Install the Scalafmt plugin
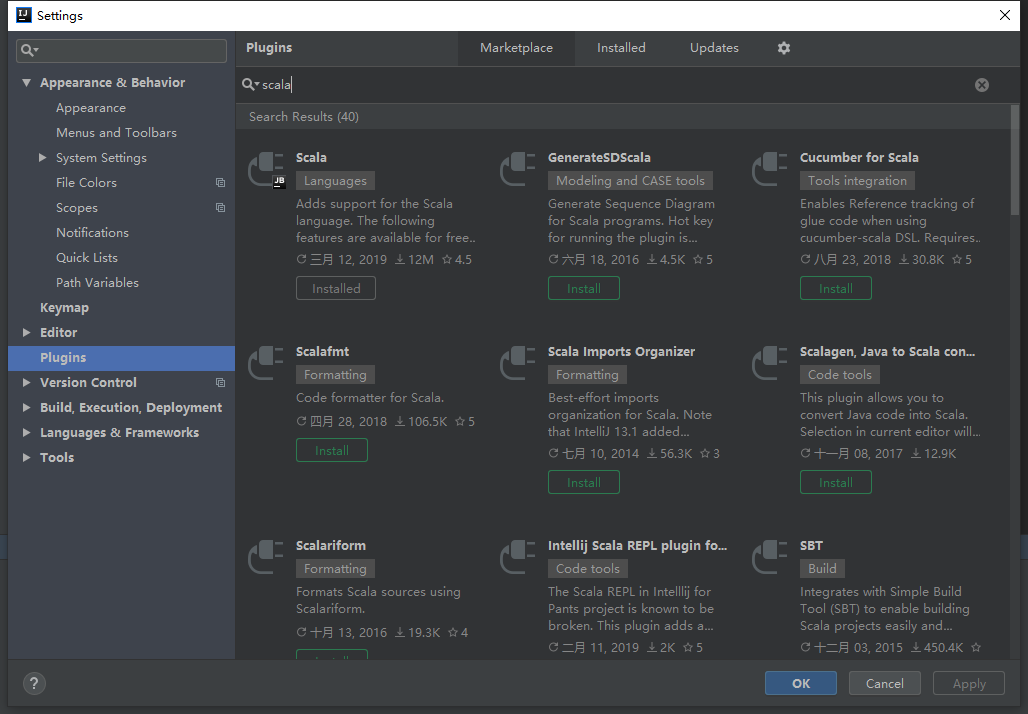Viewport: 1028px width, 714px height. [332, 450]
